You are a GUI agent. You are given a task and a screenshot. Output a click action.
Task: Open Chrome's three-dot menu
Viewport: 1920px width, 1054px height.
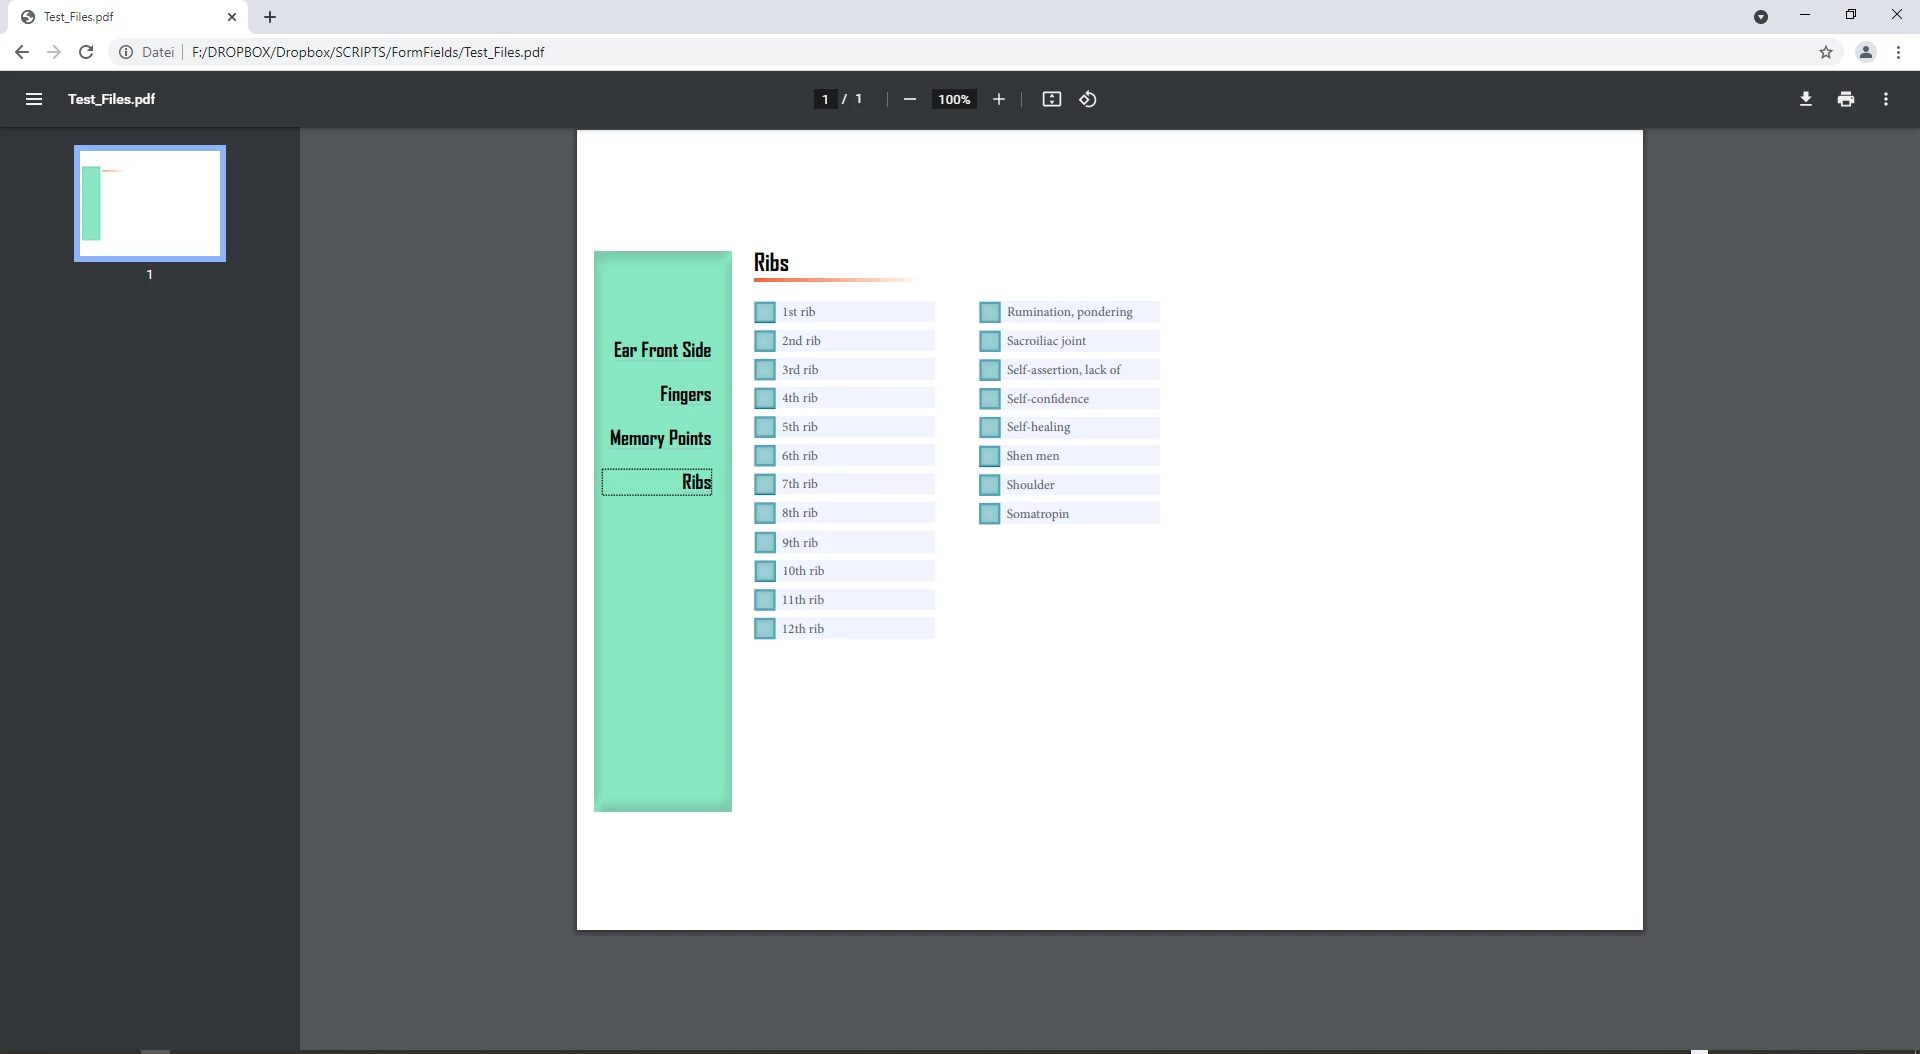(1898, 52)
